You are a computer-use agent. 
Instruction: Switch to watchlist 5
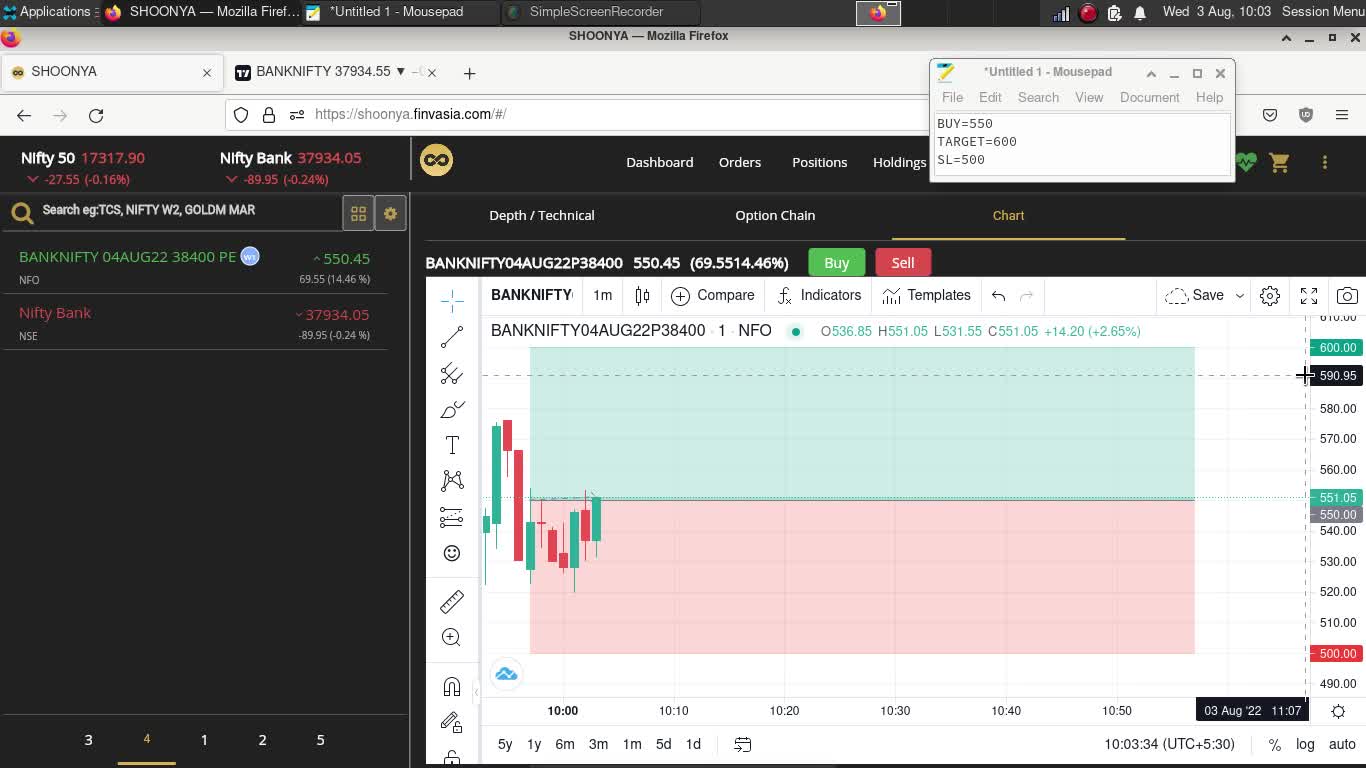click(320, 740)
